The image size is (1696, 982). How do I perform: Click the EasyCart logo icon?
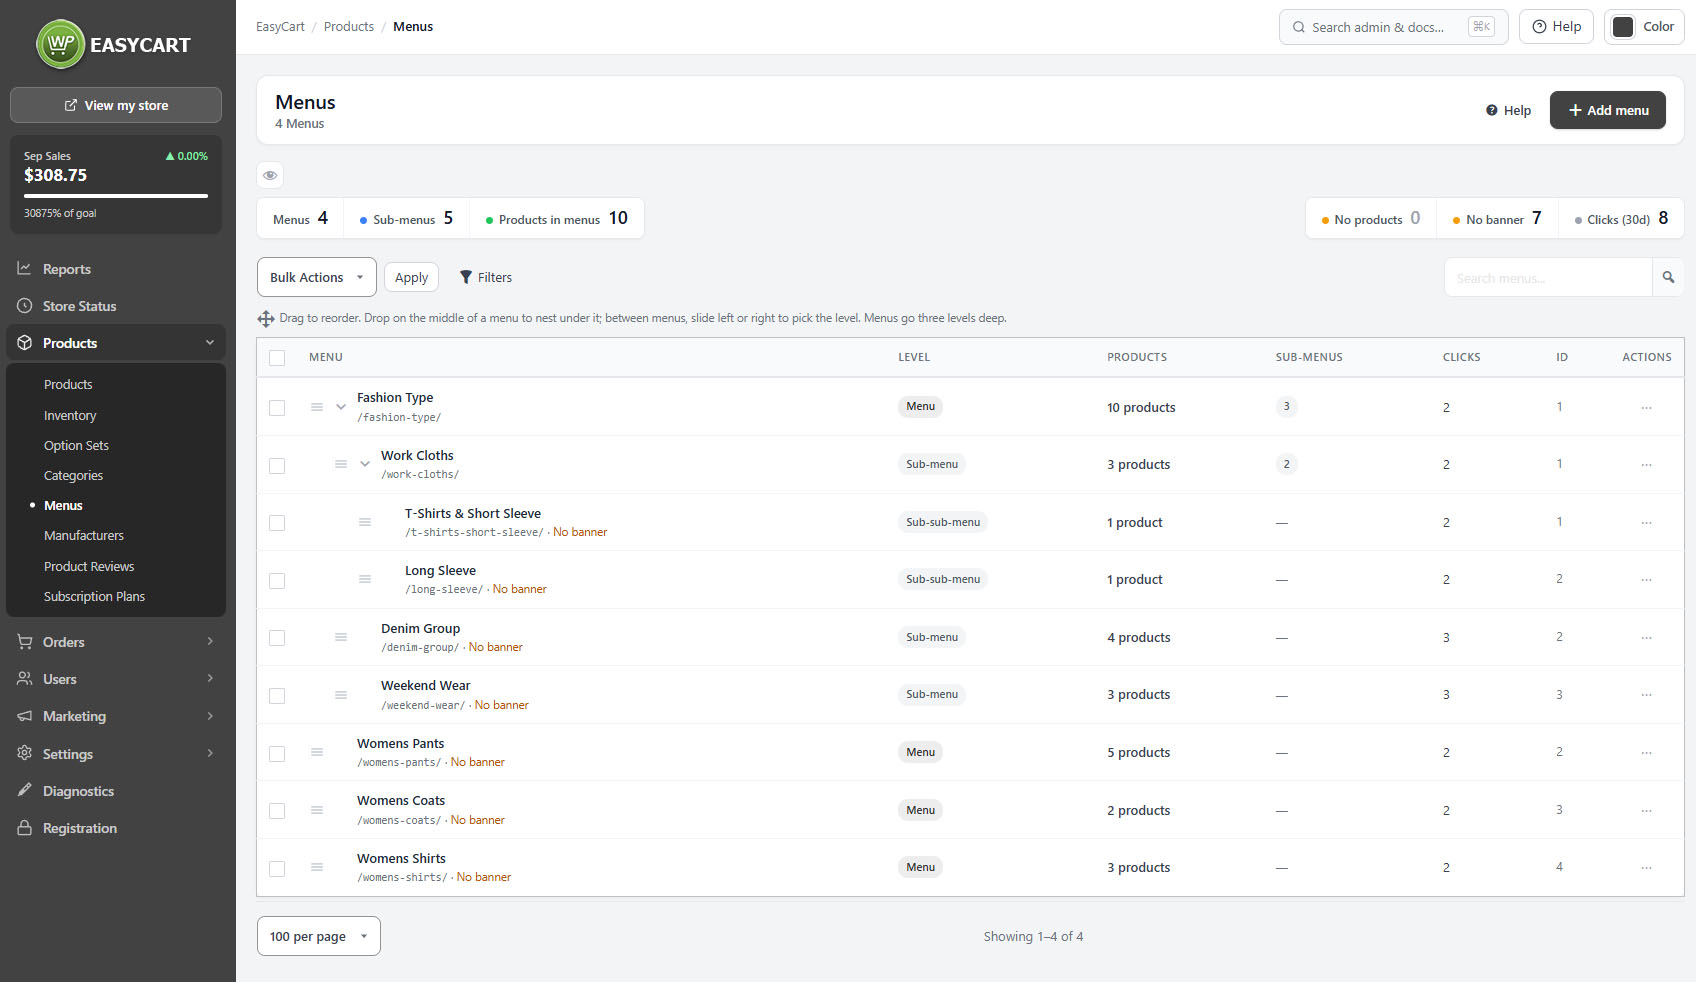61,44
